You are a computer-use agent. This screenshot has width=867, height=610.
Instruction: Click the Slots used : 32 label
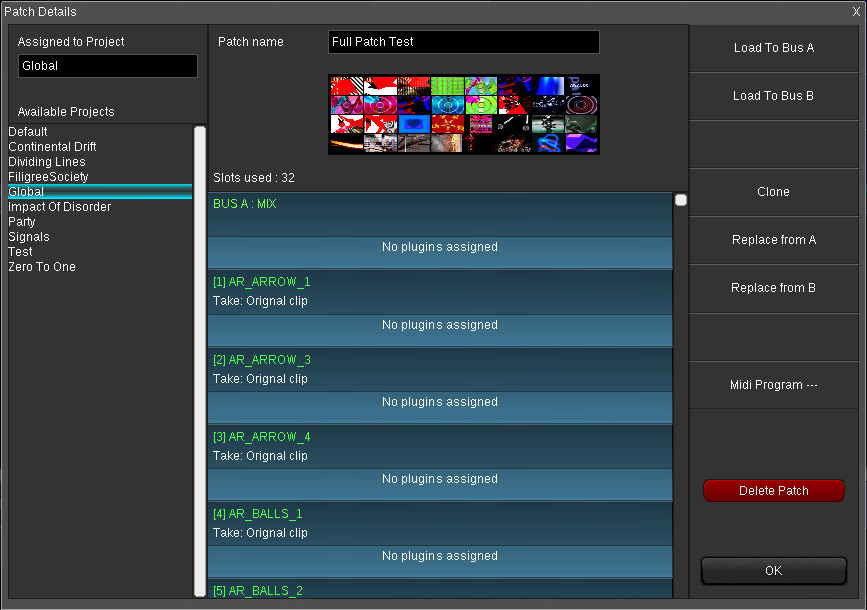click(x=254, y=178)
